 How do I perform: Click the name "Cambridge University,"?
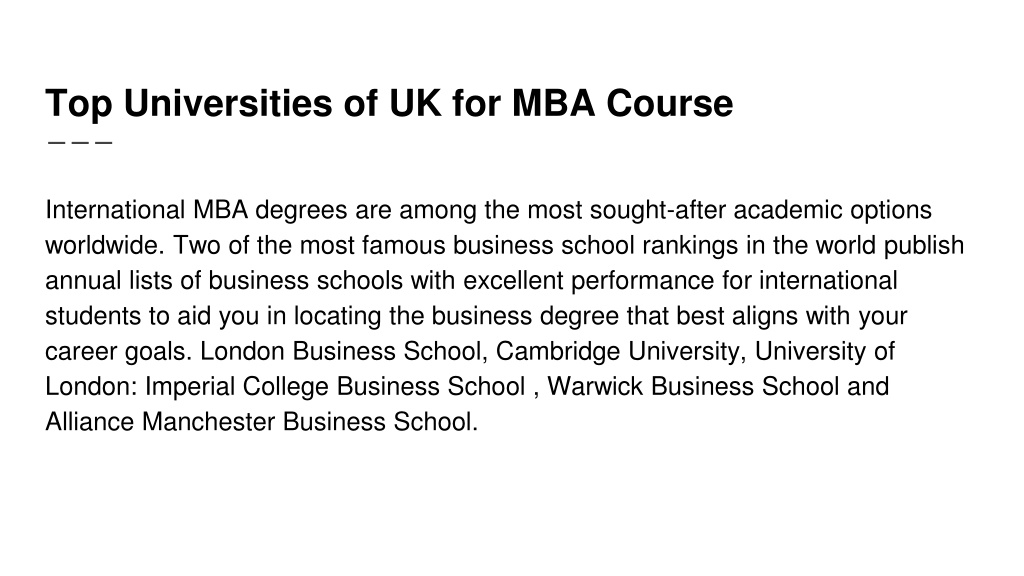point(622,351)
